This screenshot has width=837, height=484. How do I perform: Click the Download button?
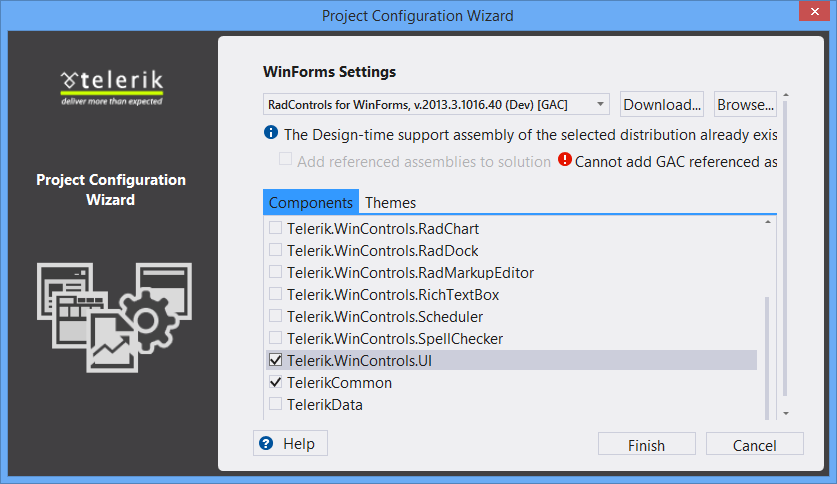click(662, 104)
